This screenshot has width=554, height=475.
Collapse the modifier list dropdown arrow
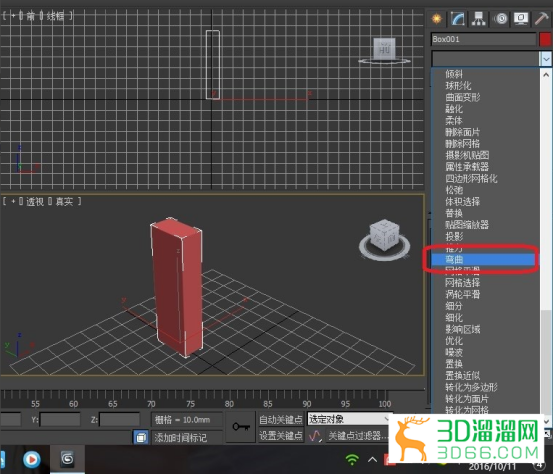pyautogui.click(x=546, y=59)
